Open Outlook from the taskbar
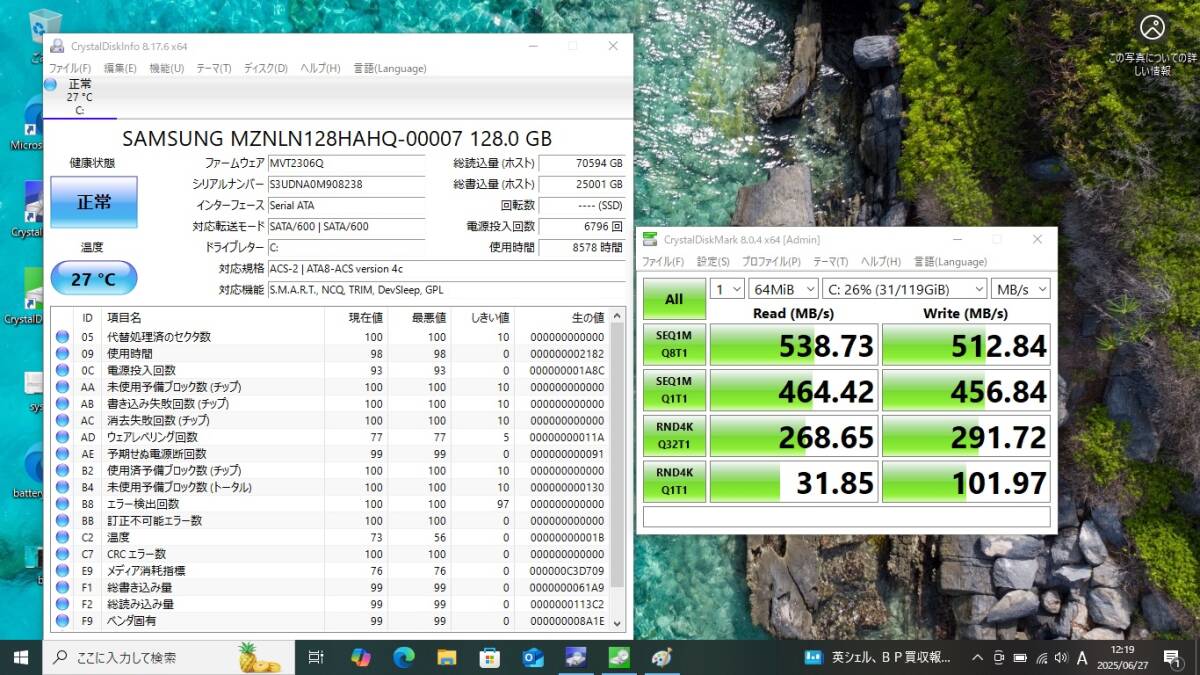 pyautogui.click(x=533, y=657)
